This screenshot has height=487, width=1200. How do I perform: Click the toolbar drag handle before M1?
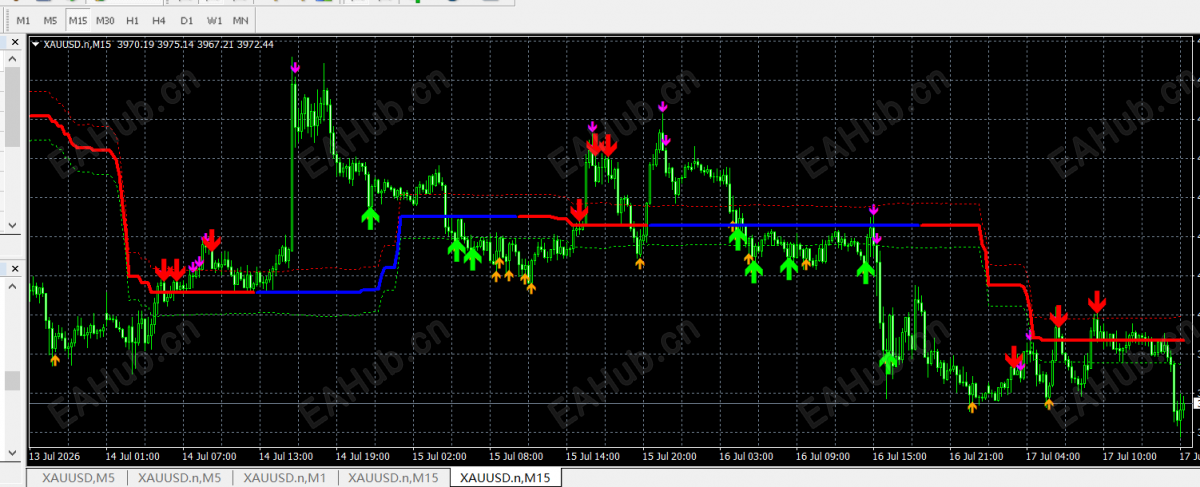tap(6, 20)
